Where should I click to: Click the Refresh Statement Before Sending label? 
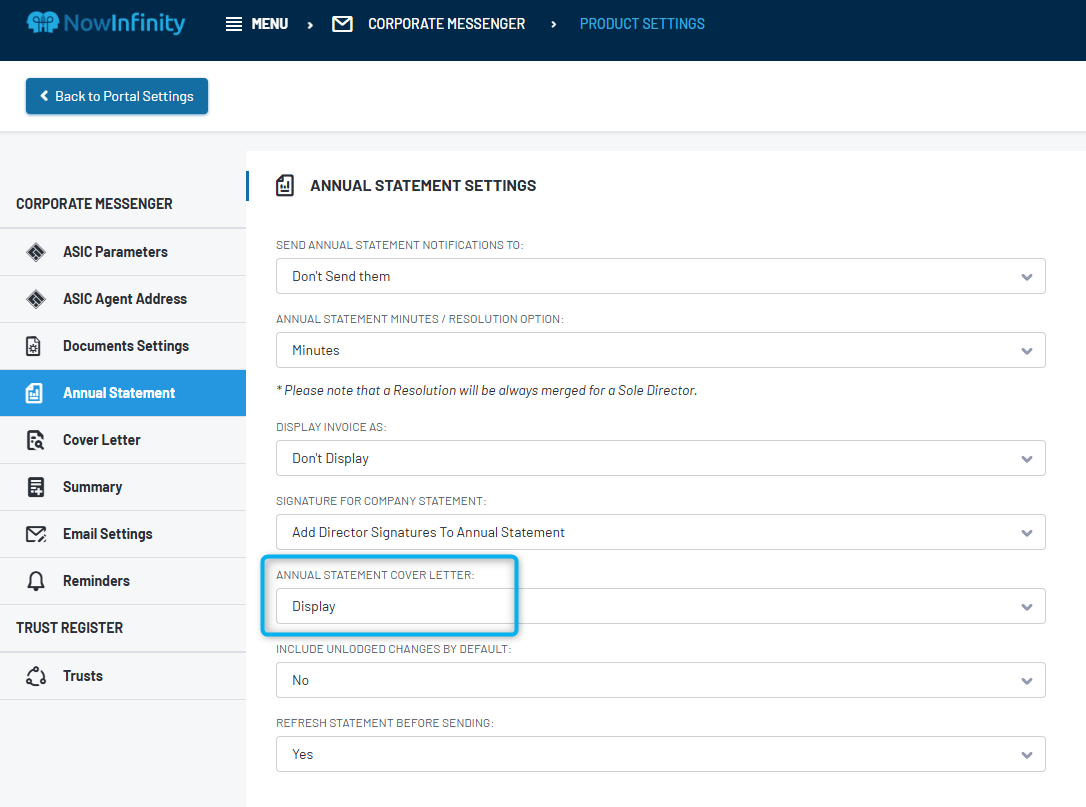pos(384,723)
